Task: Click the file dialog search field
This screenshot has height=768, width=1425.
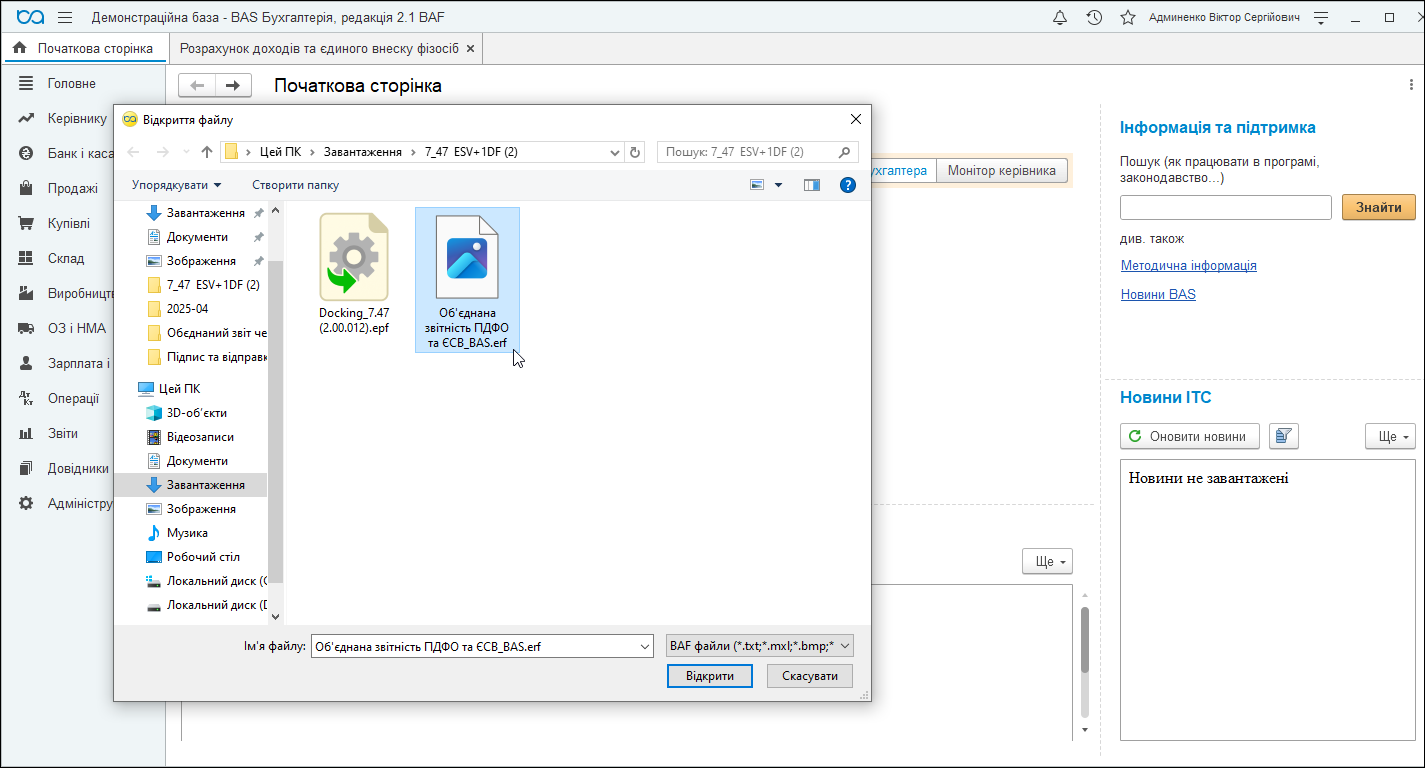Action: [757, 152]
